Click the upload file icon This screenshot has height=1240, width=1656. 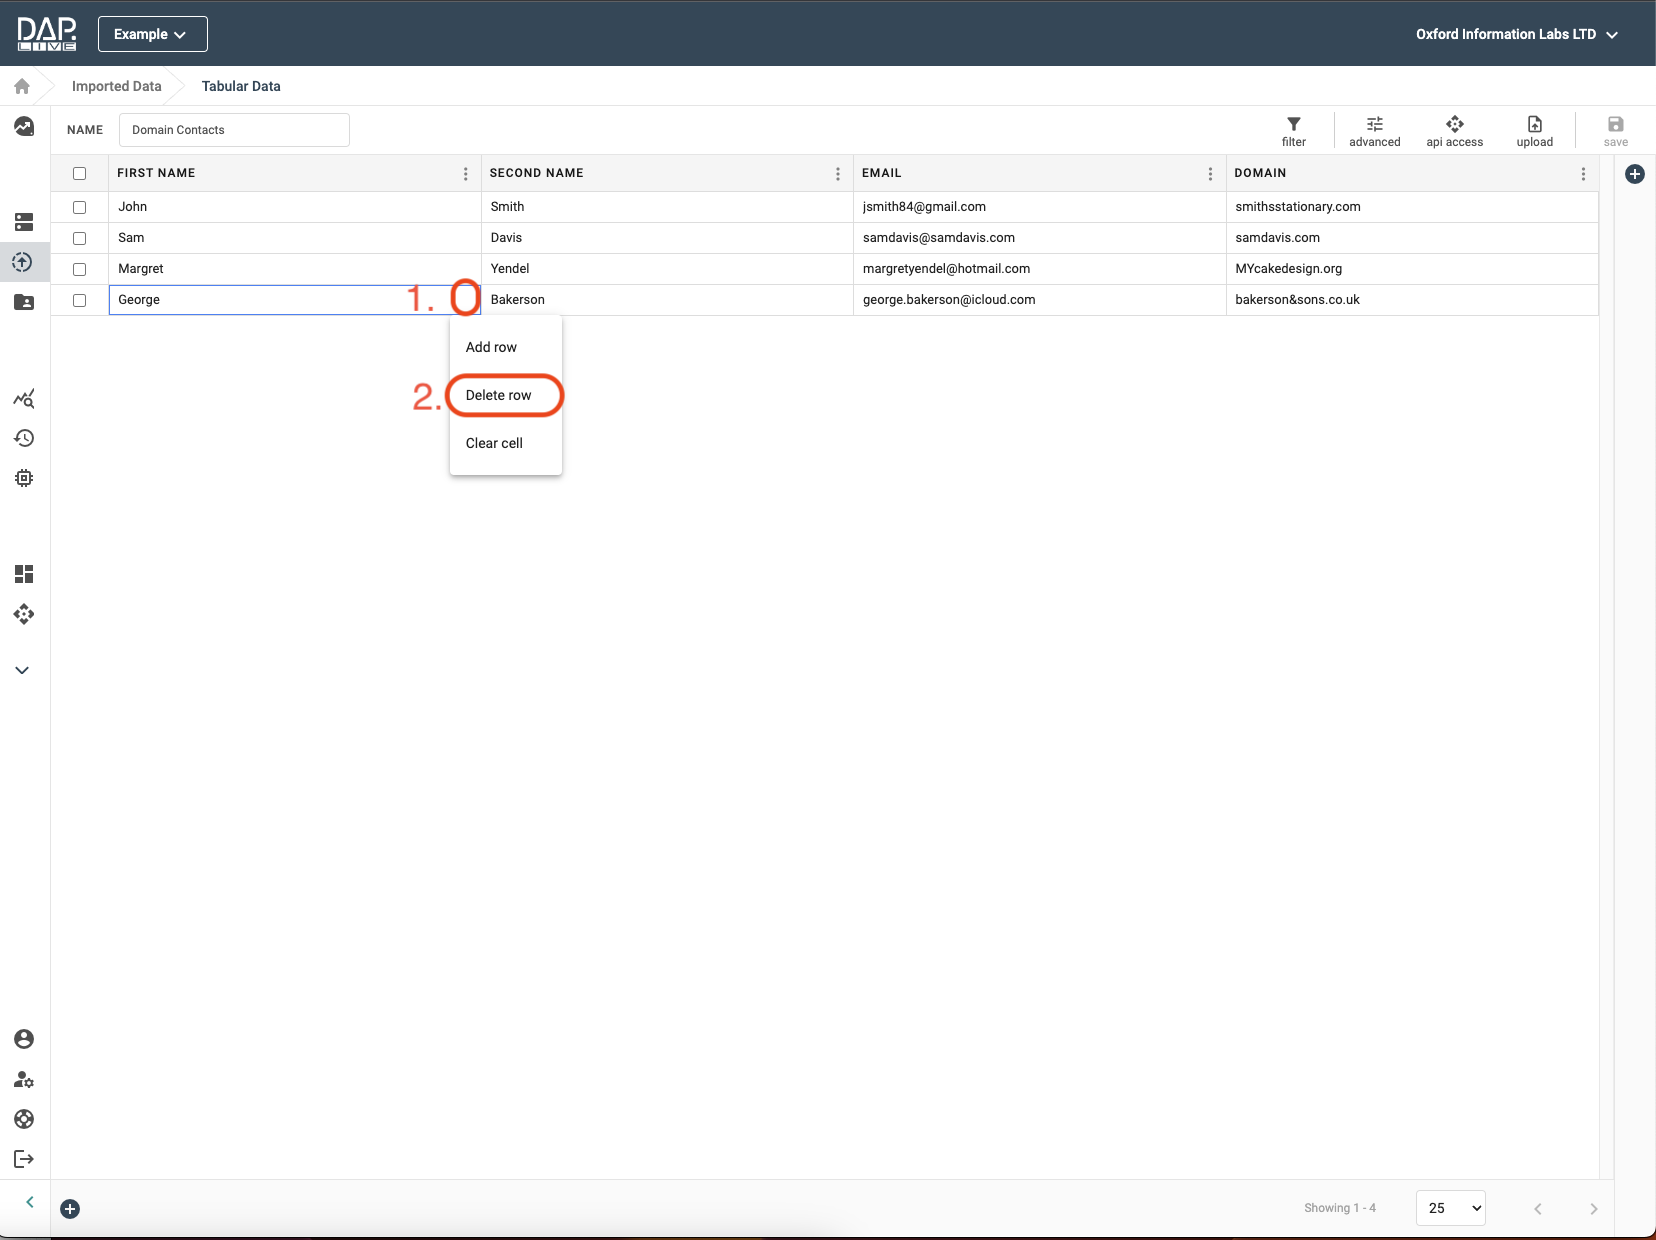coord(1534,125)
